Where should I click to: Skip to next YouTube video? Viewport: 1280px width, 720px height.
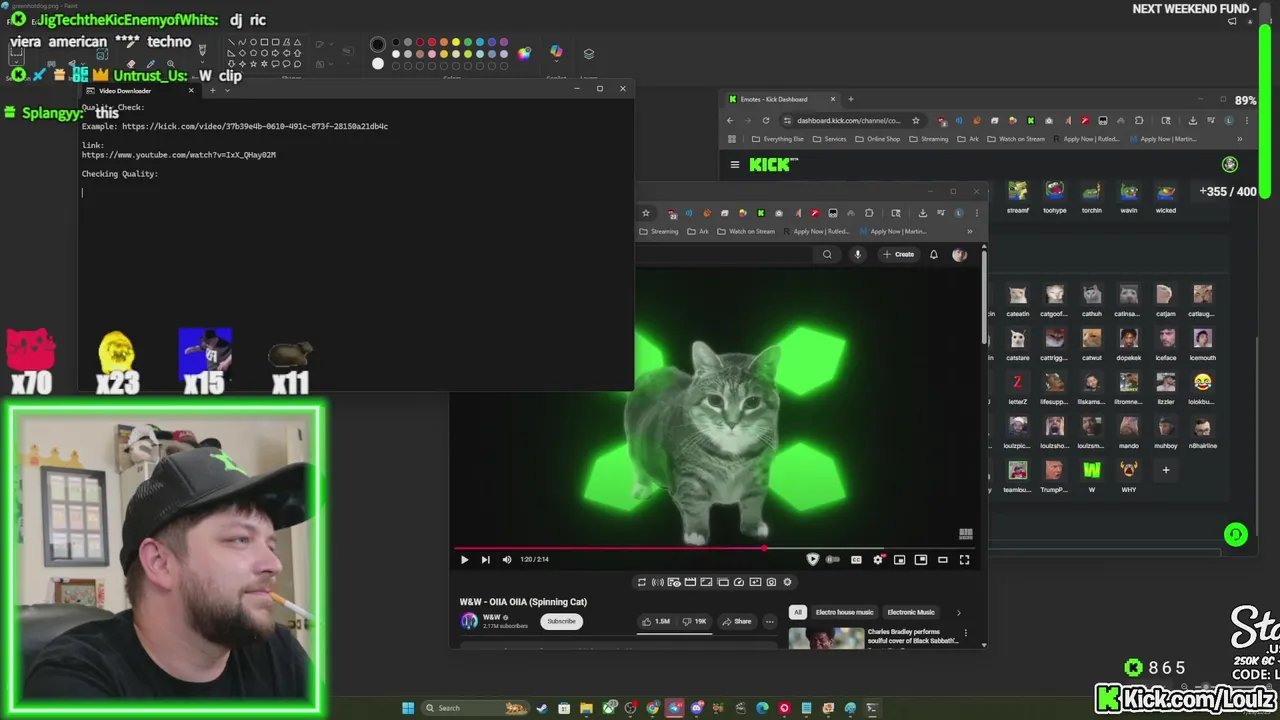click(486, 560)
